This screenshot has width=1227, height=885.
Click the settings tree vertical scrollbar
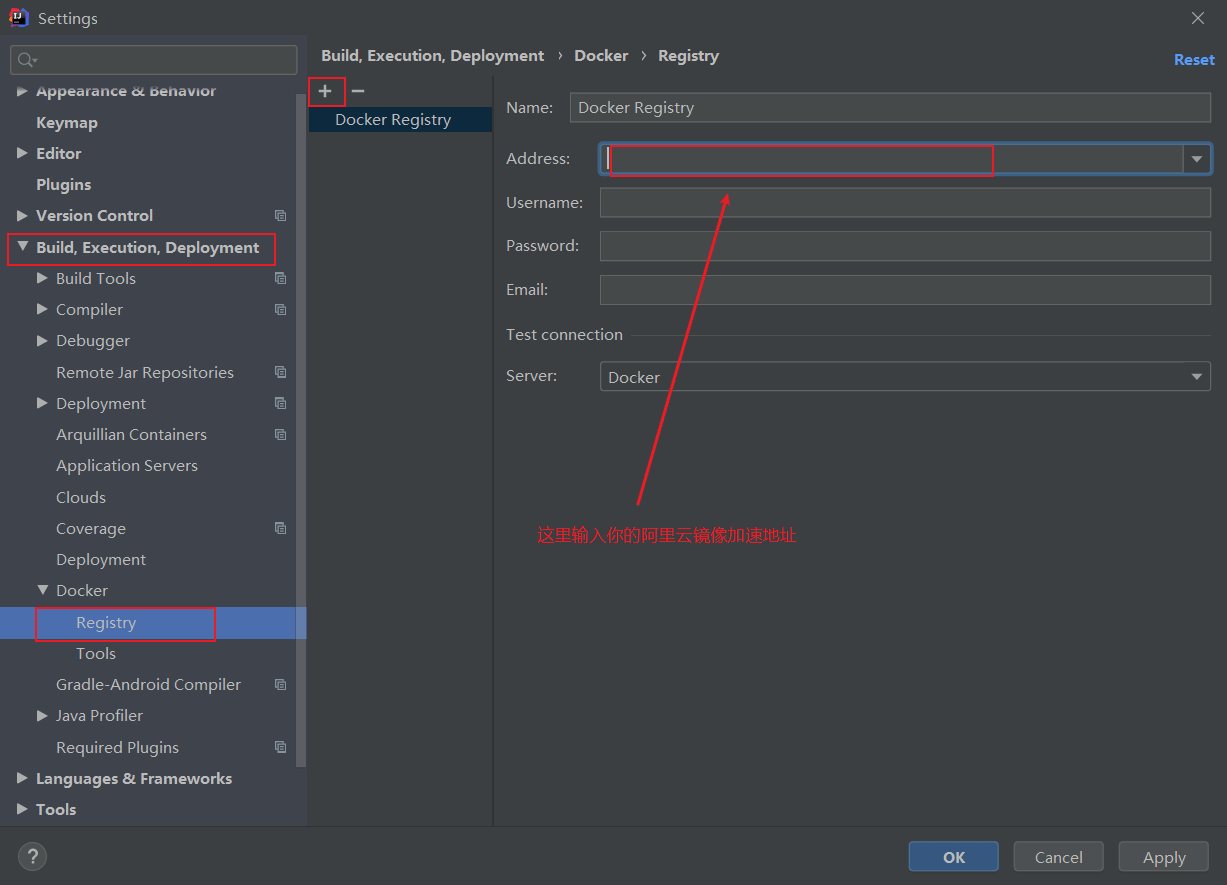301,430
